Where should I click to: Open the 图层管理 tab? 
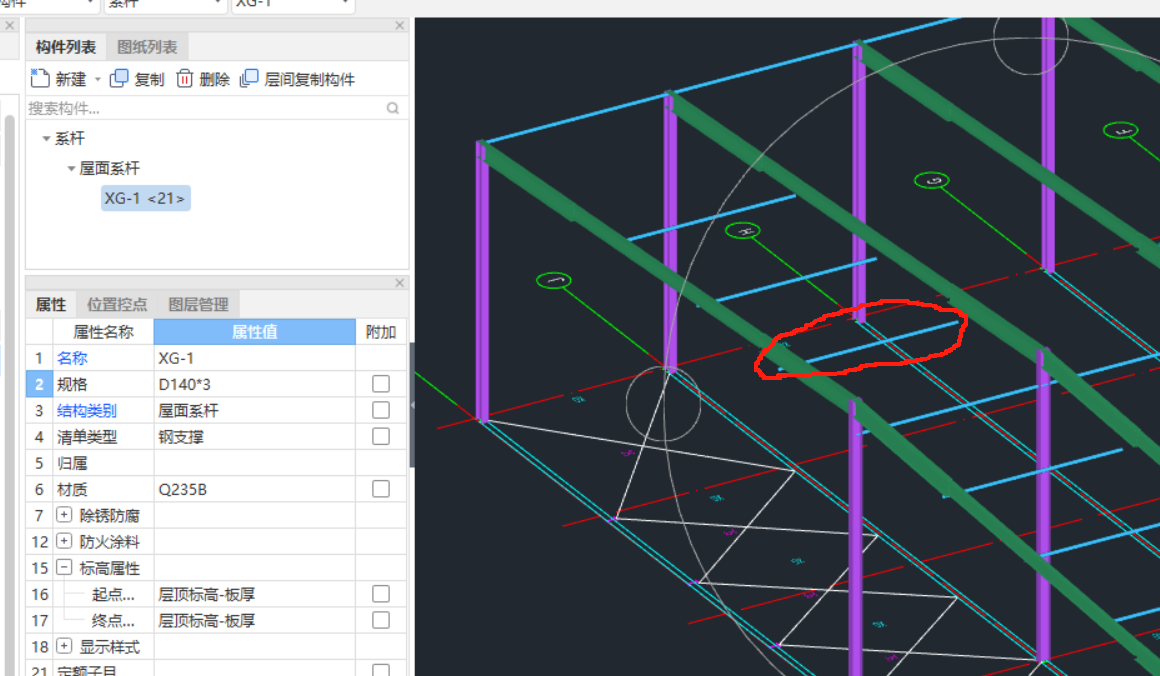(198, 304)
